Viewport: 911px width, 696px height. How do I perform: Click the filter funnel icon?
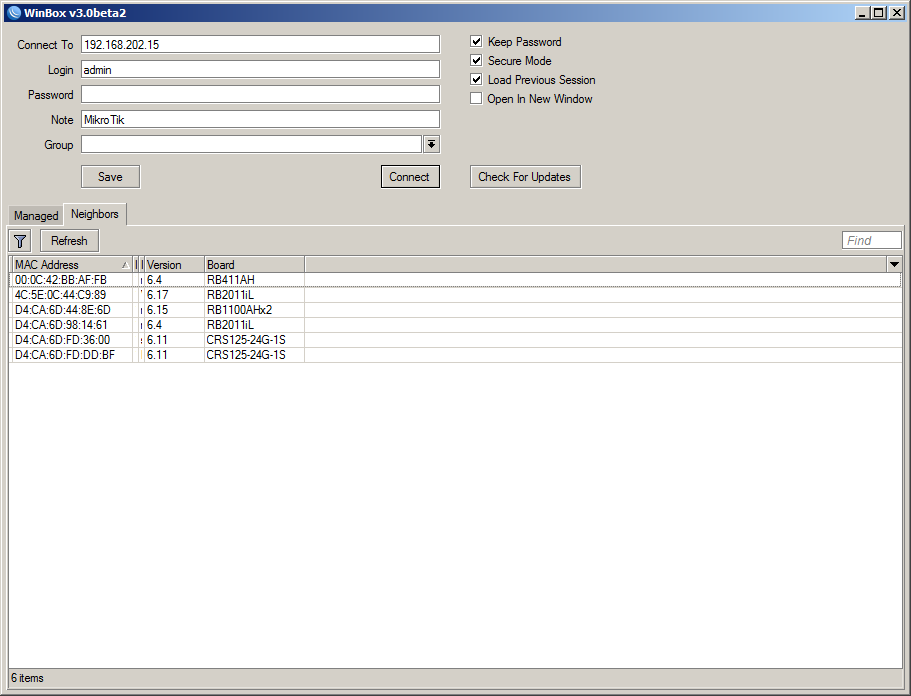(19, 240)
